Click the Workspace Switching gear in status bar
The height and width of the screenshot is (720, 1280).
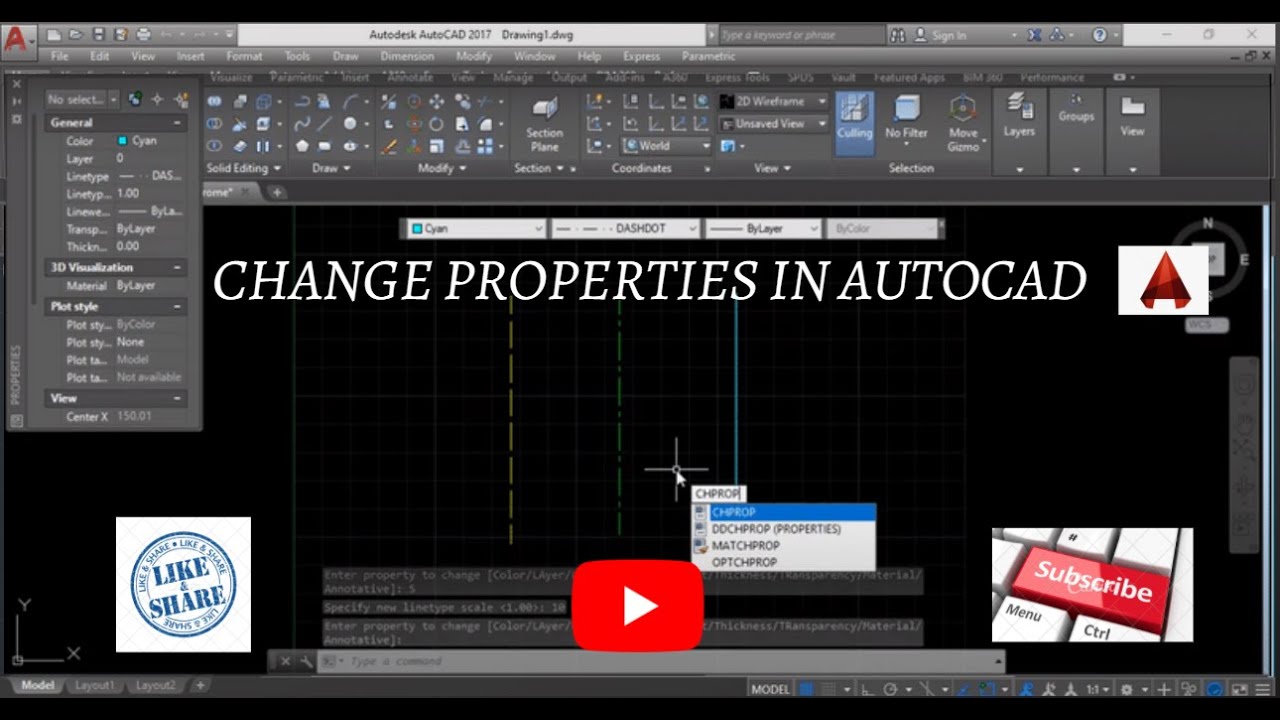[1128, 689]
